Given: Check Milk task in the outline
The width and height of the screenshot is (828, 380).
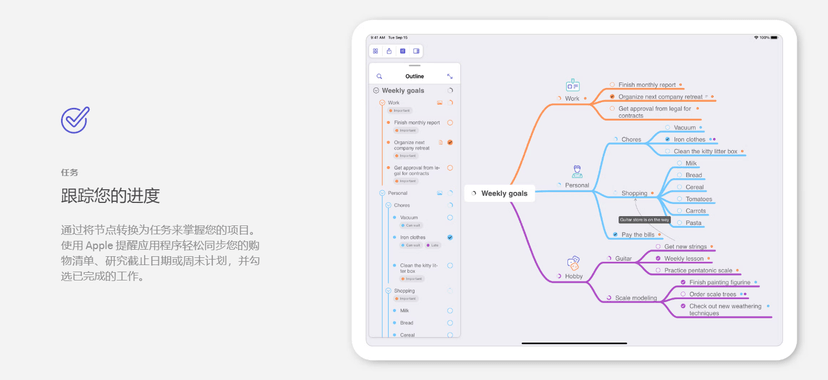Looking at the screenshot, I should (450, 311).
